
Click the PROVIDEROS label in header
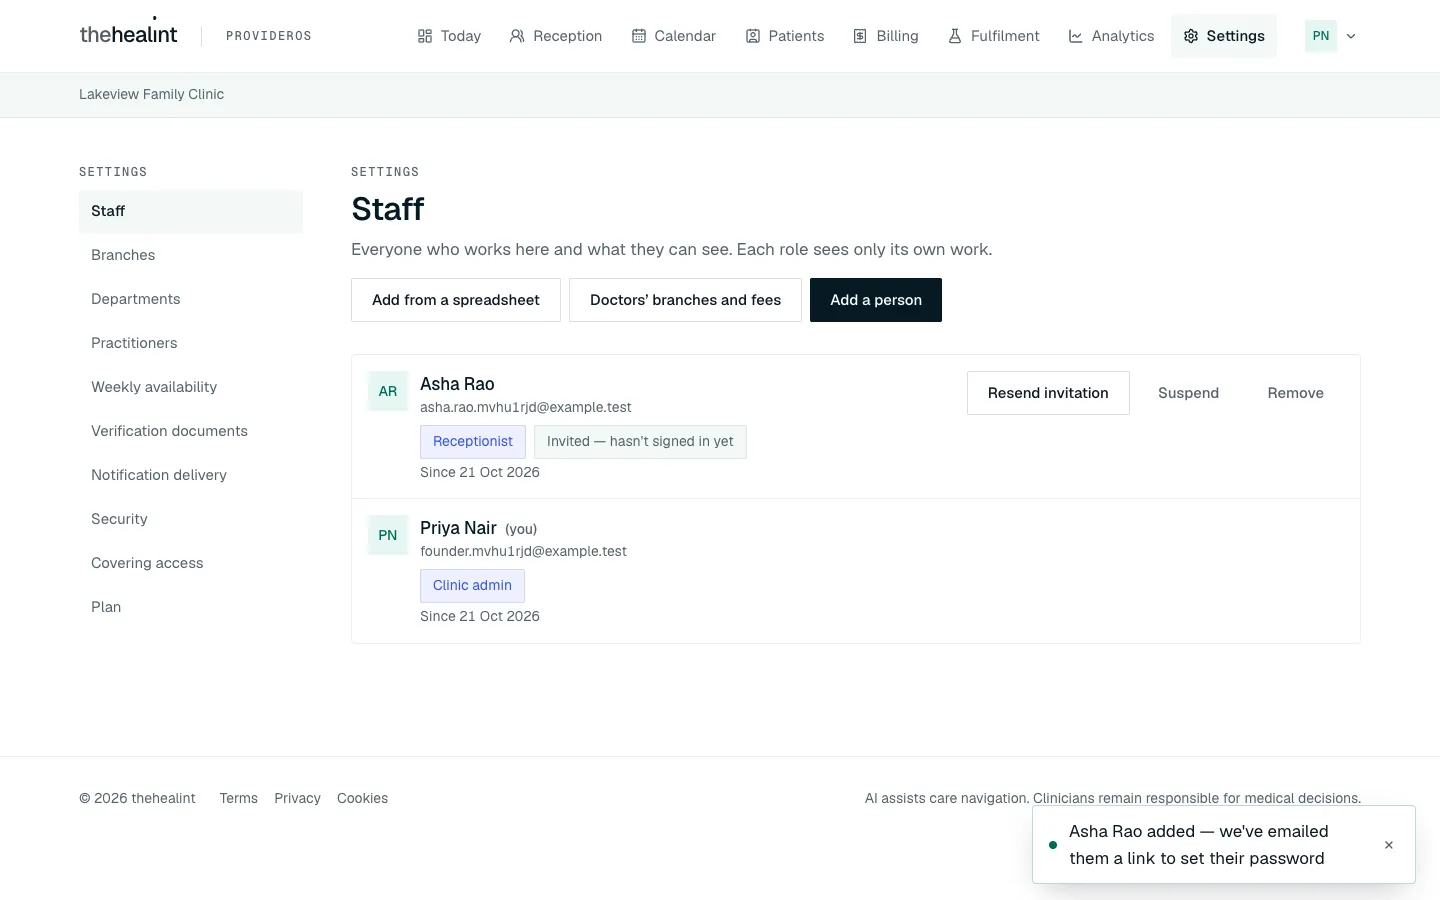coord(269,36)
